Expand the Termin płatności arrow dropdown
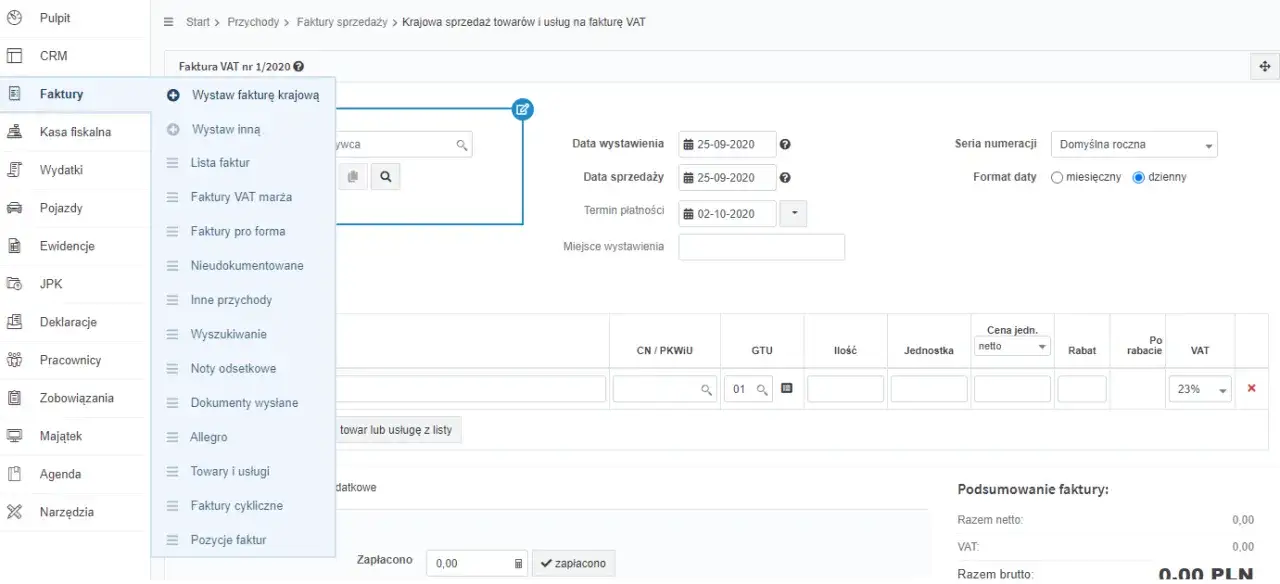1280x584 pixels. pyautogui.click(x=793, y=213)
